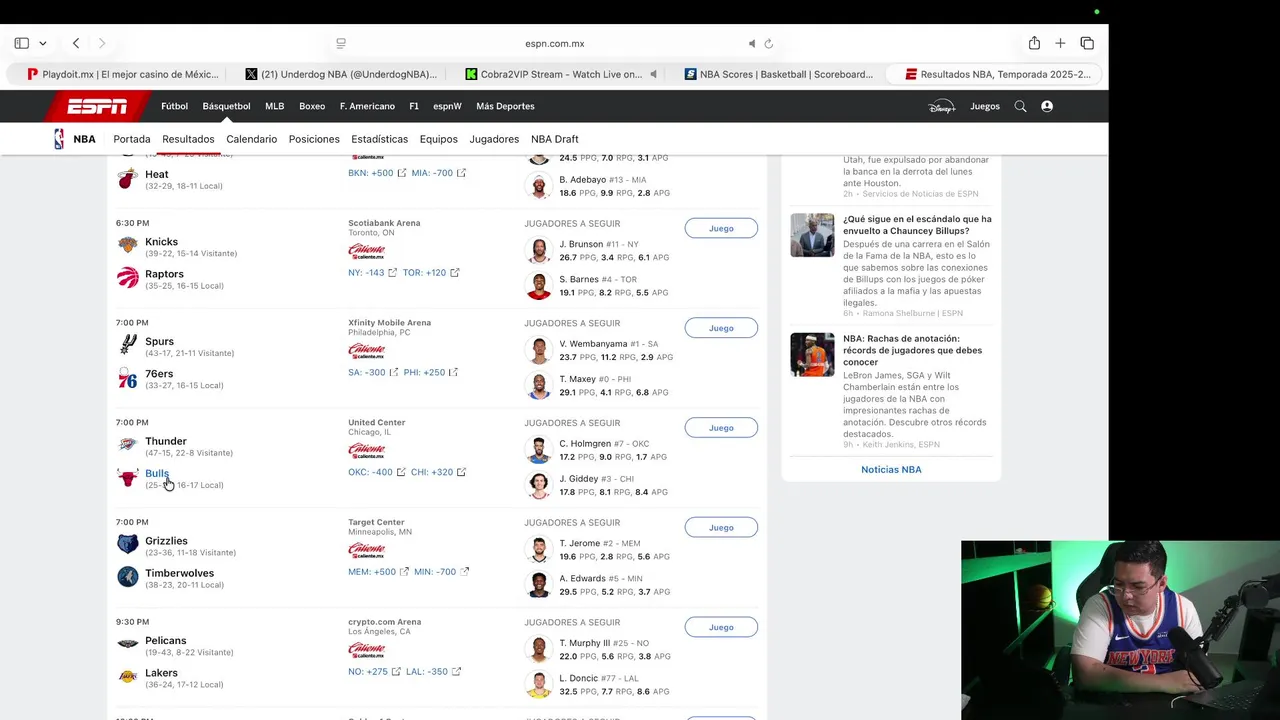Click the Grizzlies team logo
The height and width of the screenshot is (720, 1280).
point(127,545)
